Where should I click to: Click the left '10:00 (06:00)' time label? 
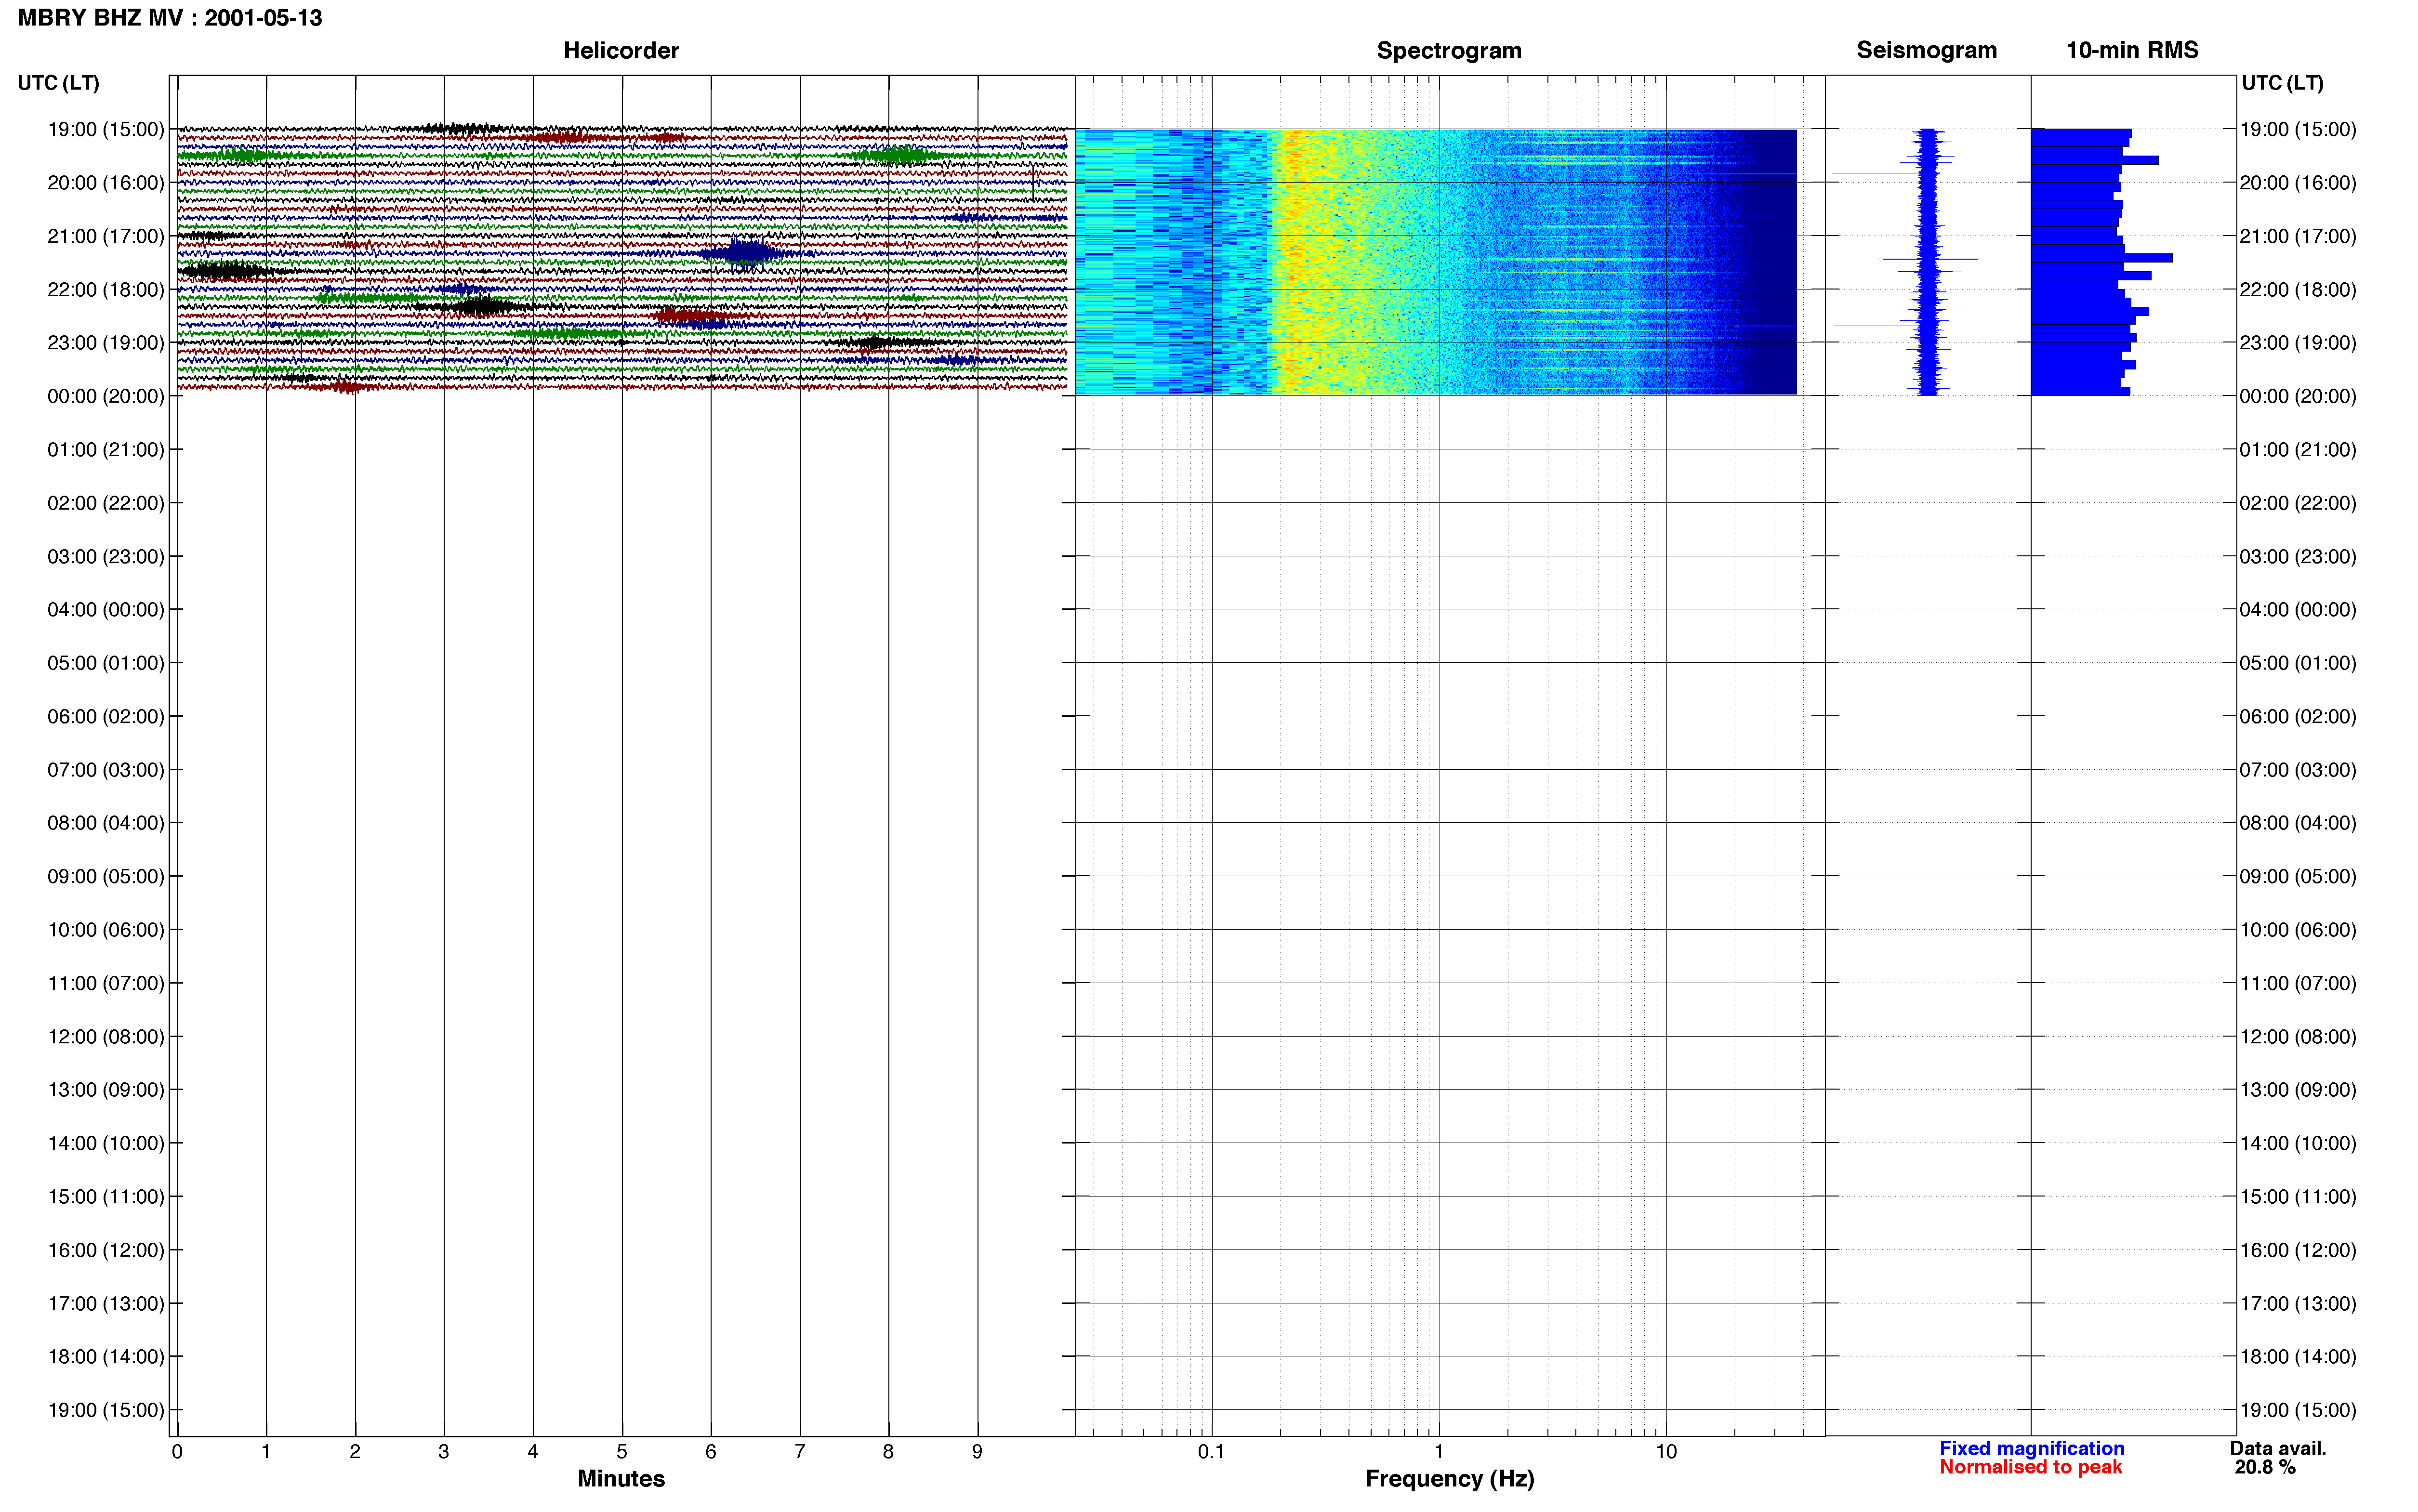tap(106, 930)
